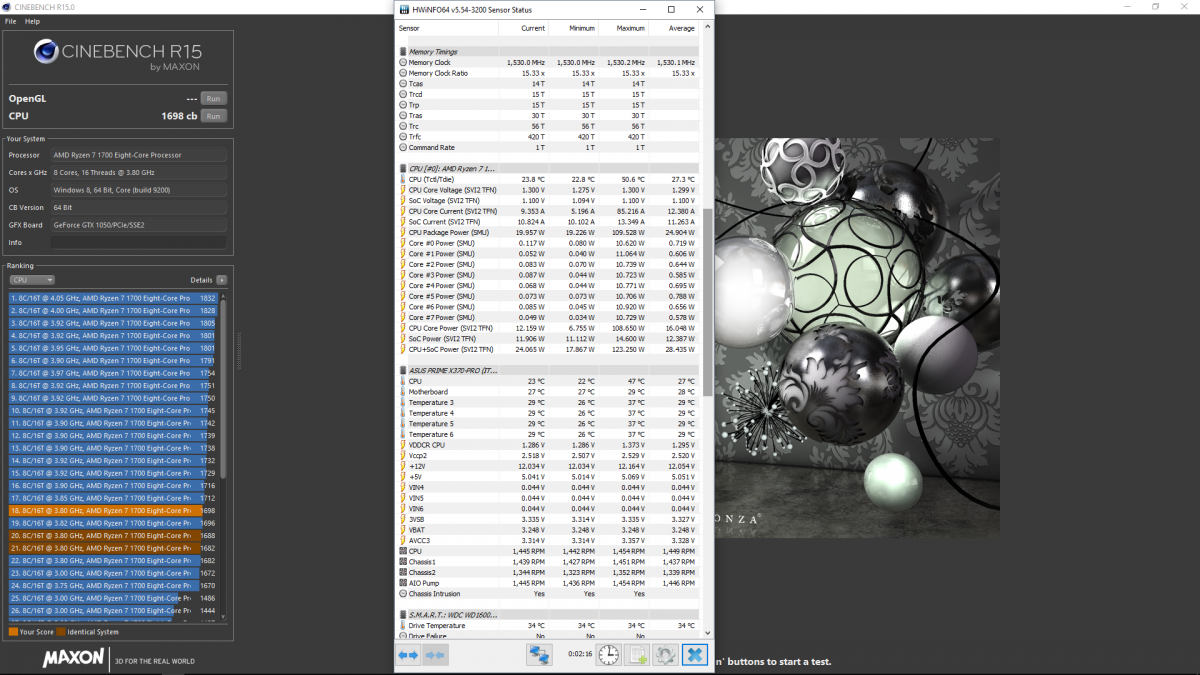Run the OpenGL benchmark

coord(212,98)
